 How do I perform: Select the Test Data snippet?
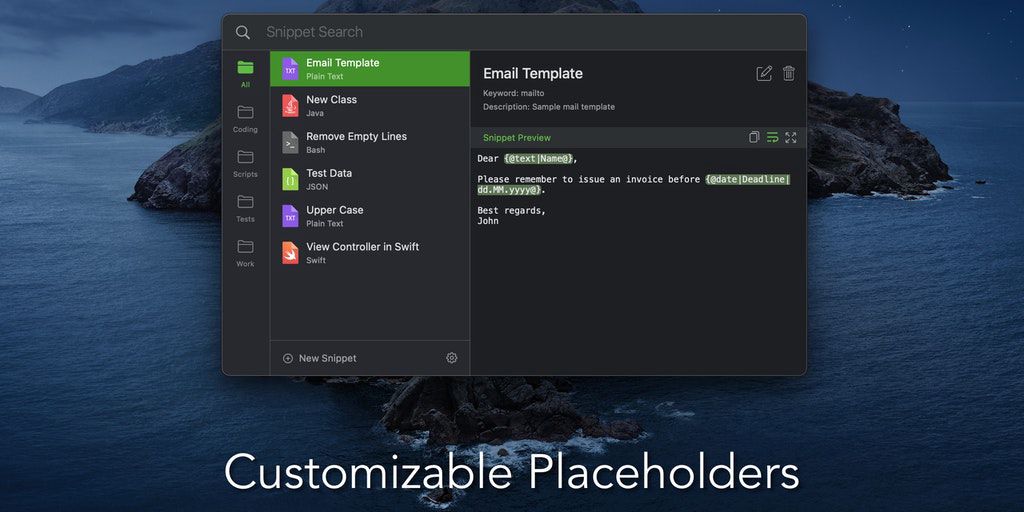click(370, 179)
